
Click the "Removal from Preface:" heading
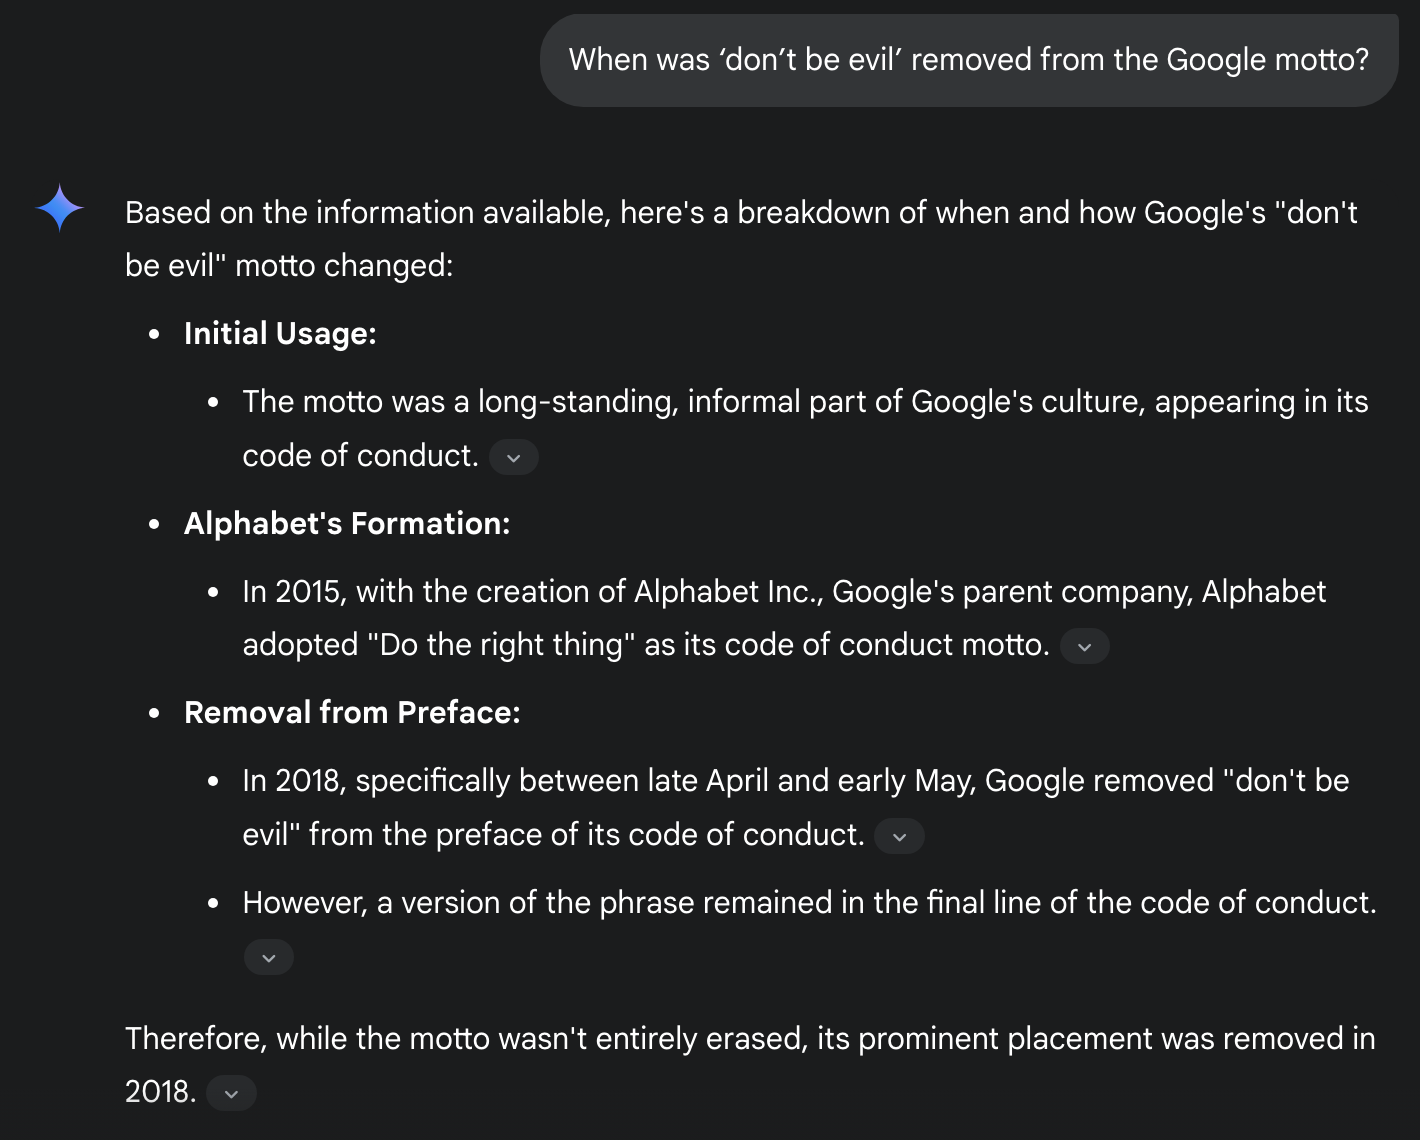tap(352, 713)
